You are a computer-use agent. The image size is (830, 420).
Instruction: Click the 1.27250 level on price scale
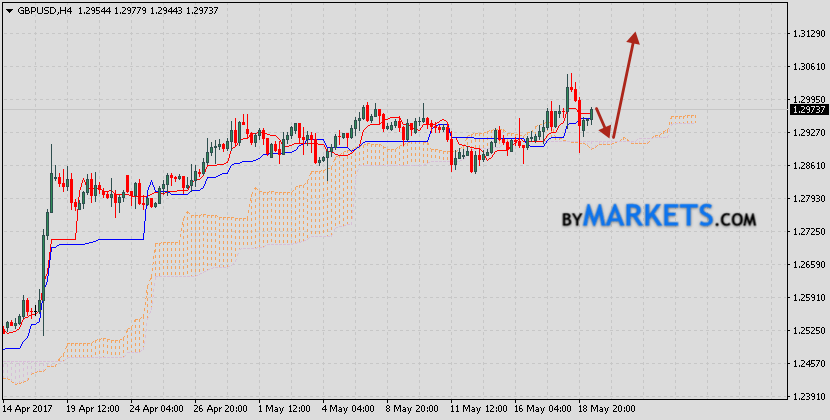coord(806,232)
